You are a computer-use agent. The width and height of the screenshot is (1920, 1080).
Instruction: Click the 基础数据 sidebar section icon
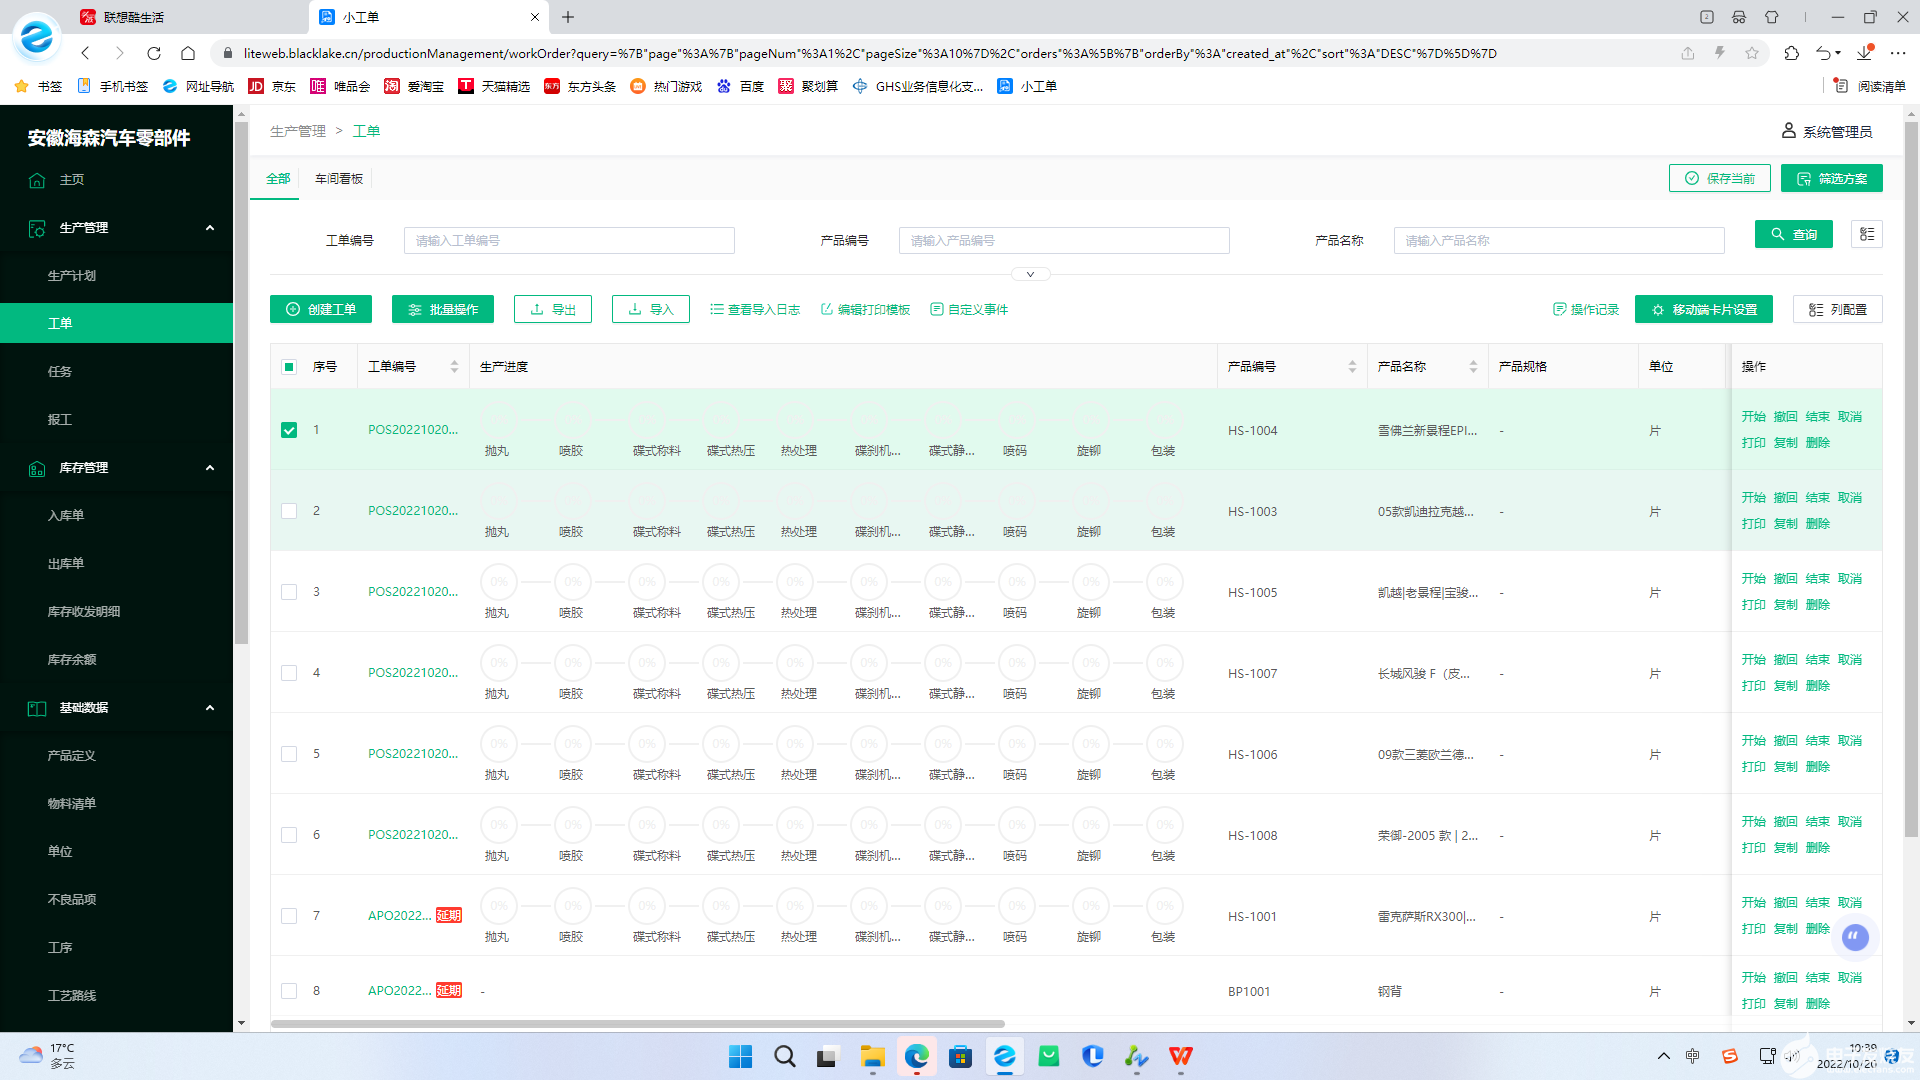pos(37,708)
